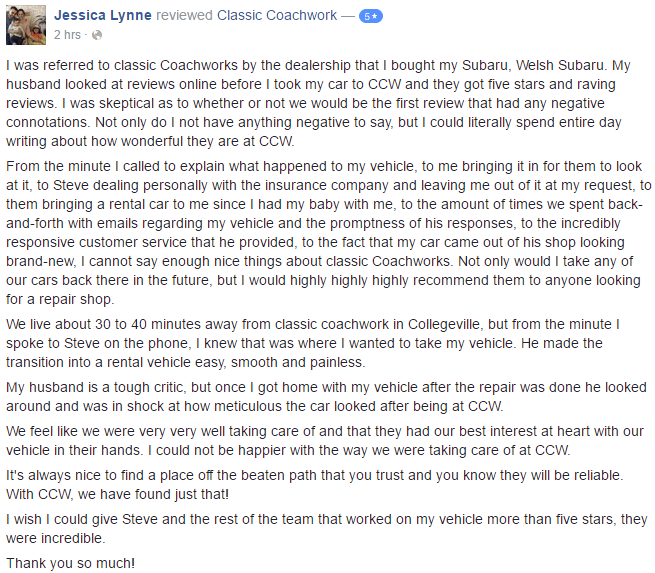This screenshot has height=573, width=655.
Task: Click the words 'Welsh Subaru' in the review
Action: click(559, 66)
